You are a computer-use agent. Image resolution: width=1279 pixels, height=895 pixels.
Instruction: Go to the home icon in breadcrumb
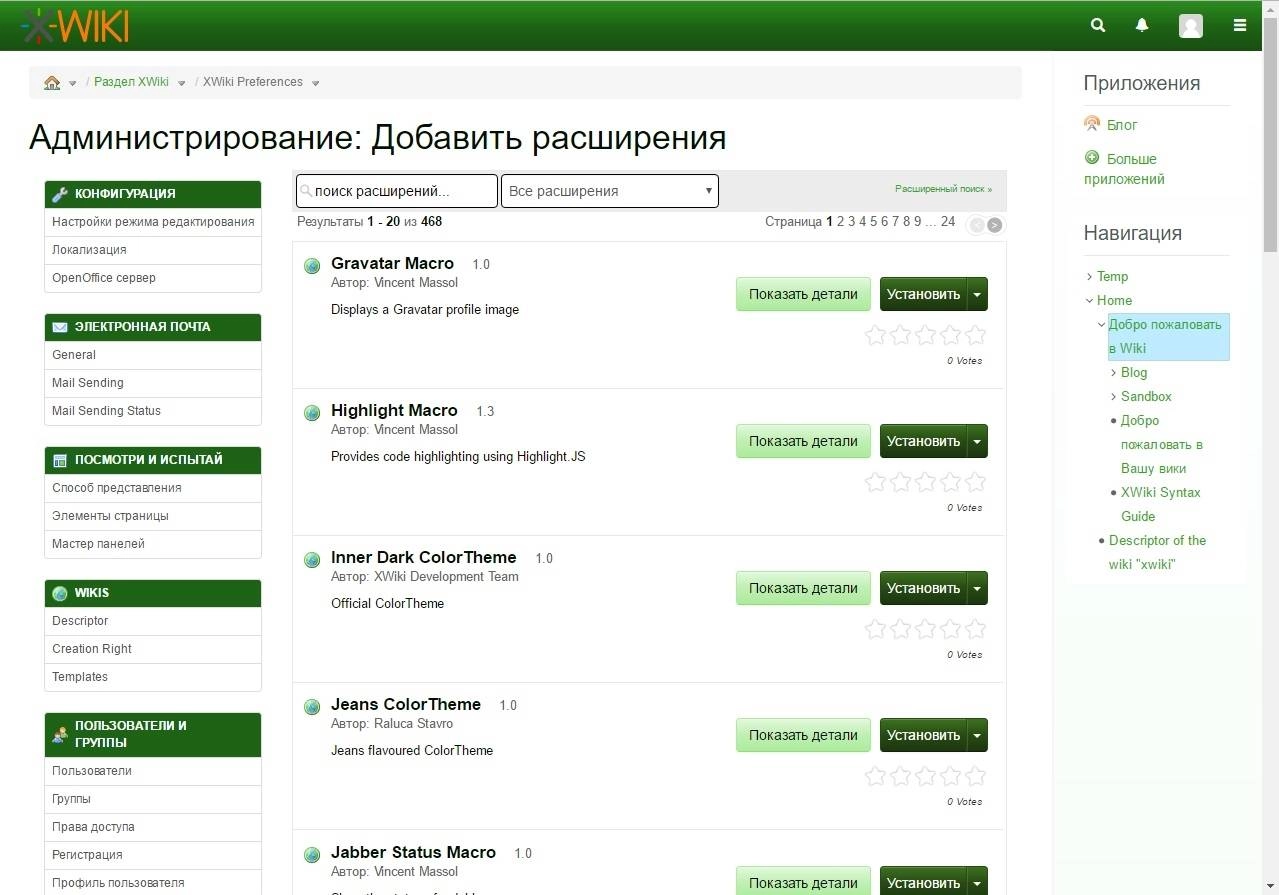point(52,82)
